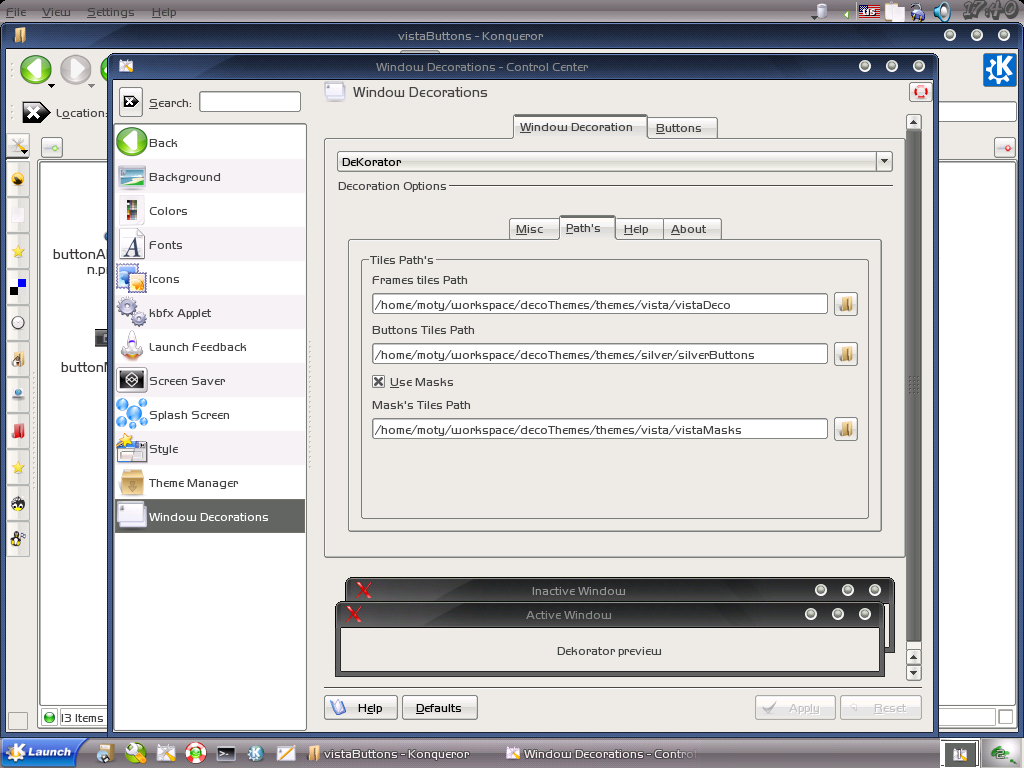Browse folder for Frames tiles Path

[x=846, y=304]
